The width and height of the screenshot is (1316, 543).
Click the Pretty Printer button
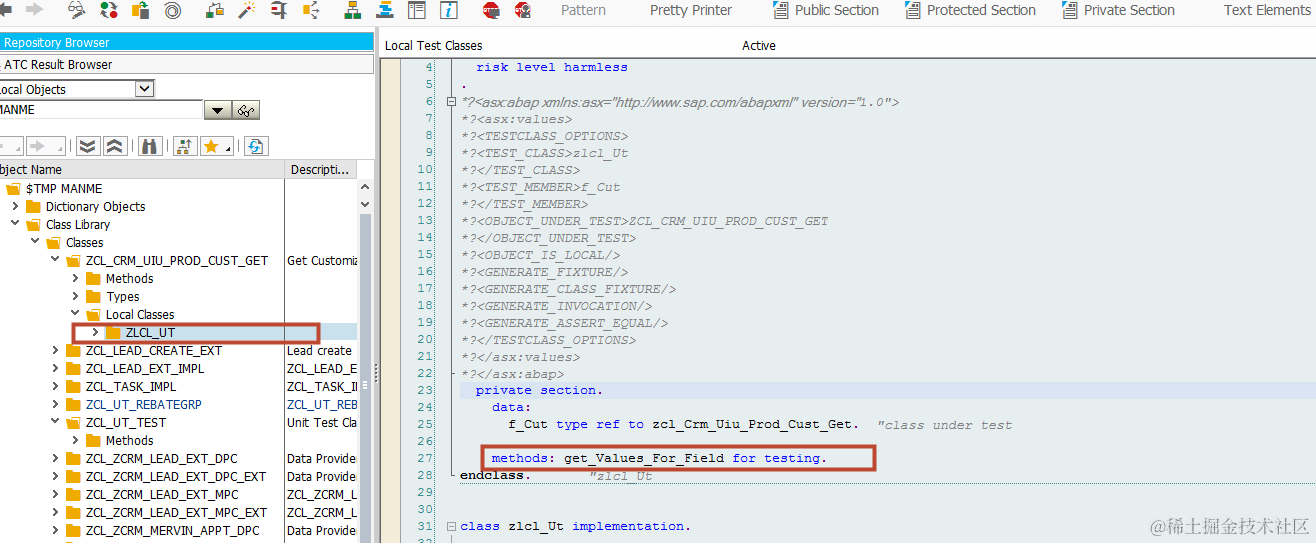(x=691, y=10)
